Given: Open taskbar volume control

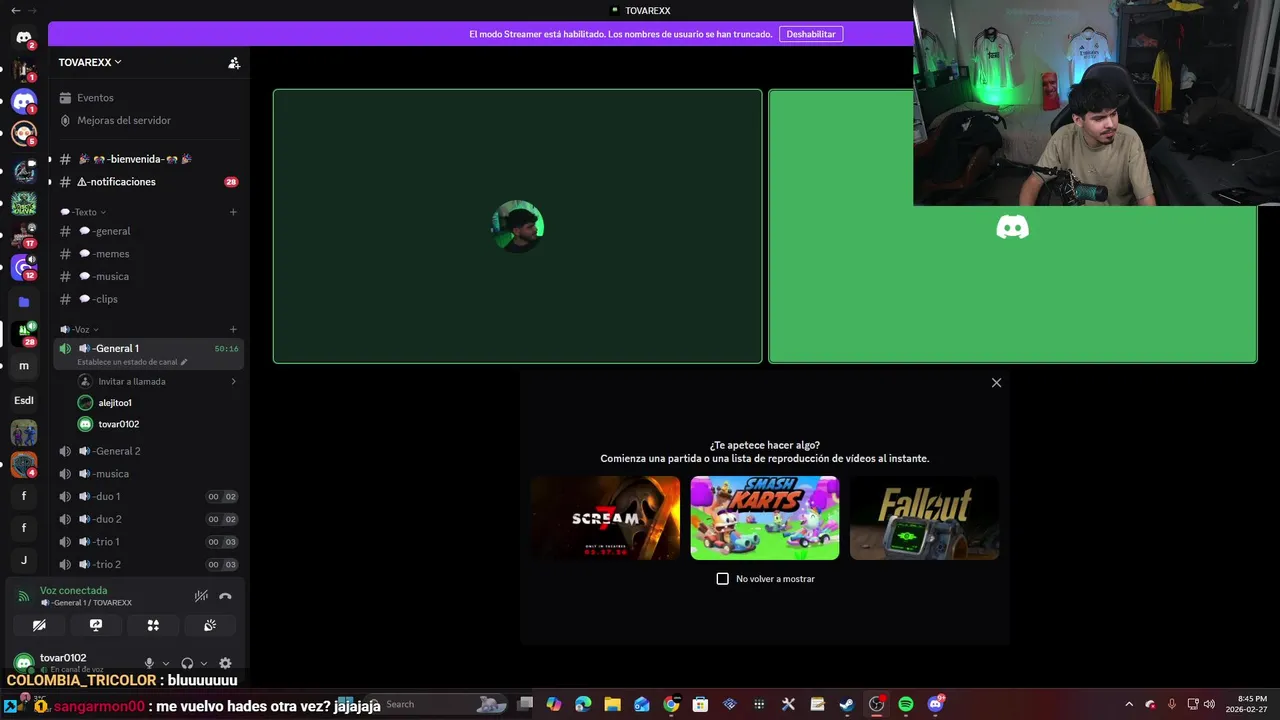Looking at the screenshot, I should 1209,705.
